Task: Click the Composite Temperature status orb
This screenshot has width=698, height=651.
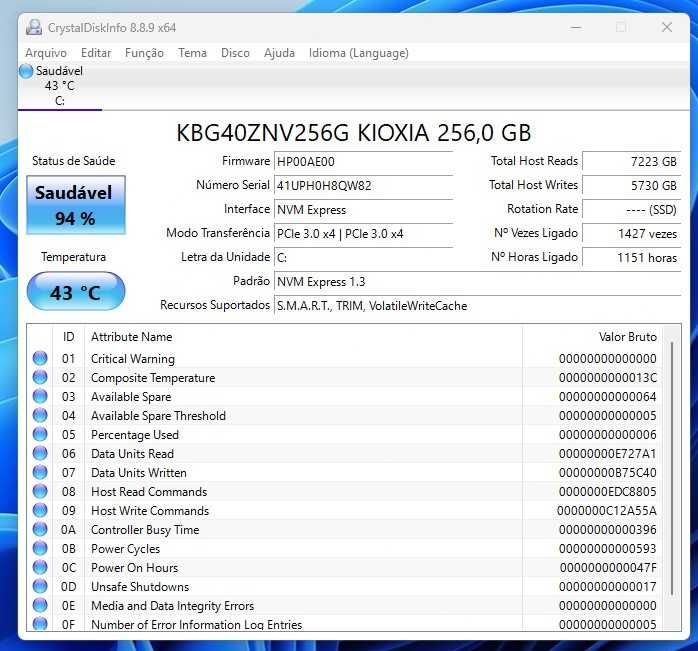Action: coord(40,378)
